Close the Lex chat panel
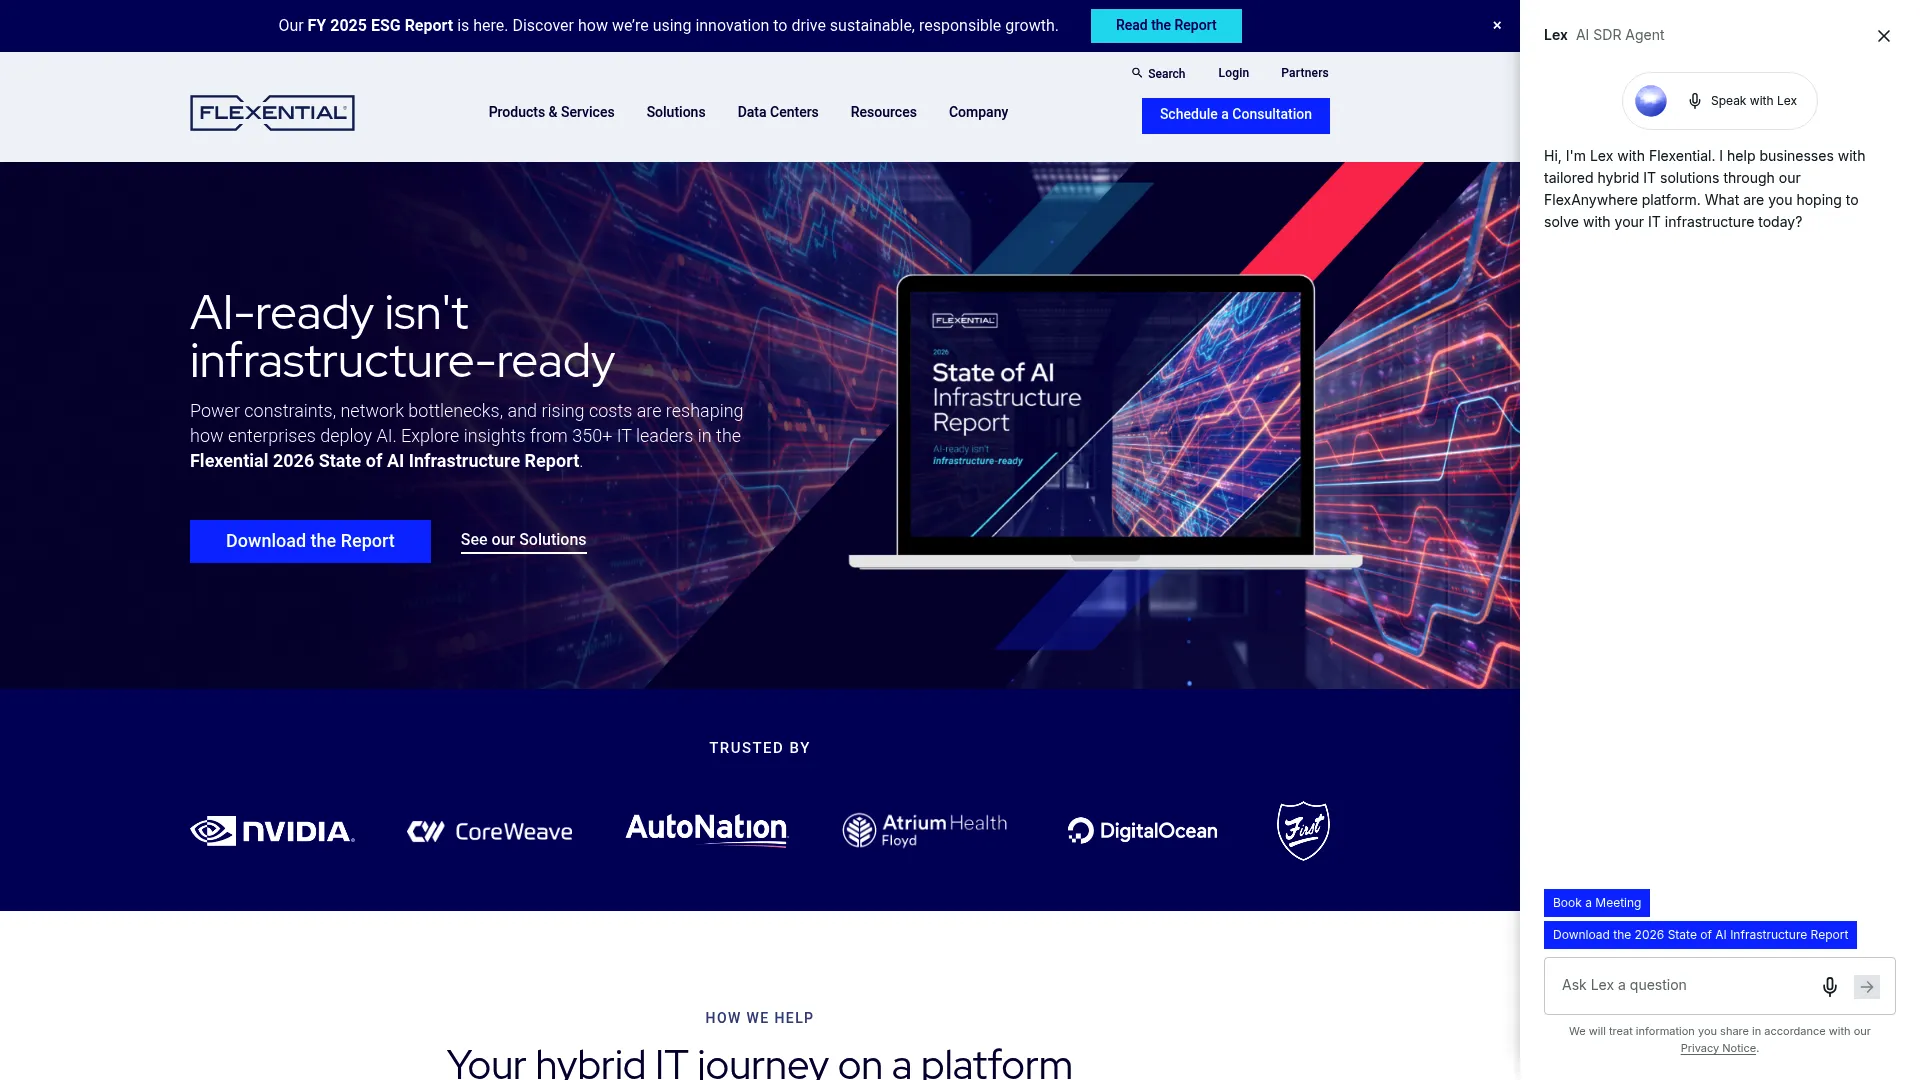Viewport: 1920px width, 1080px height. (x=1884, y=36)
